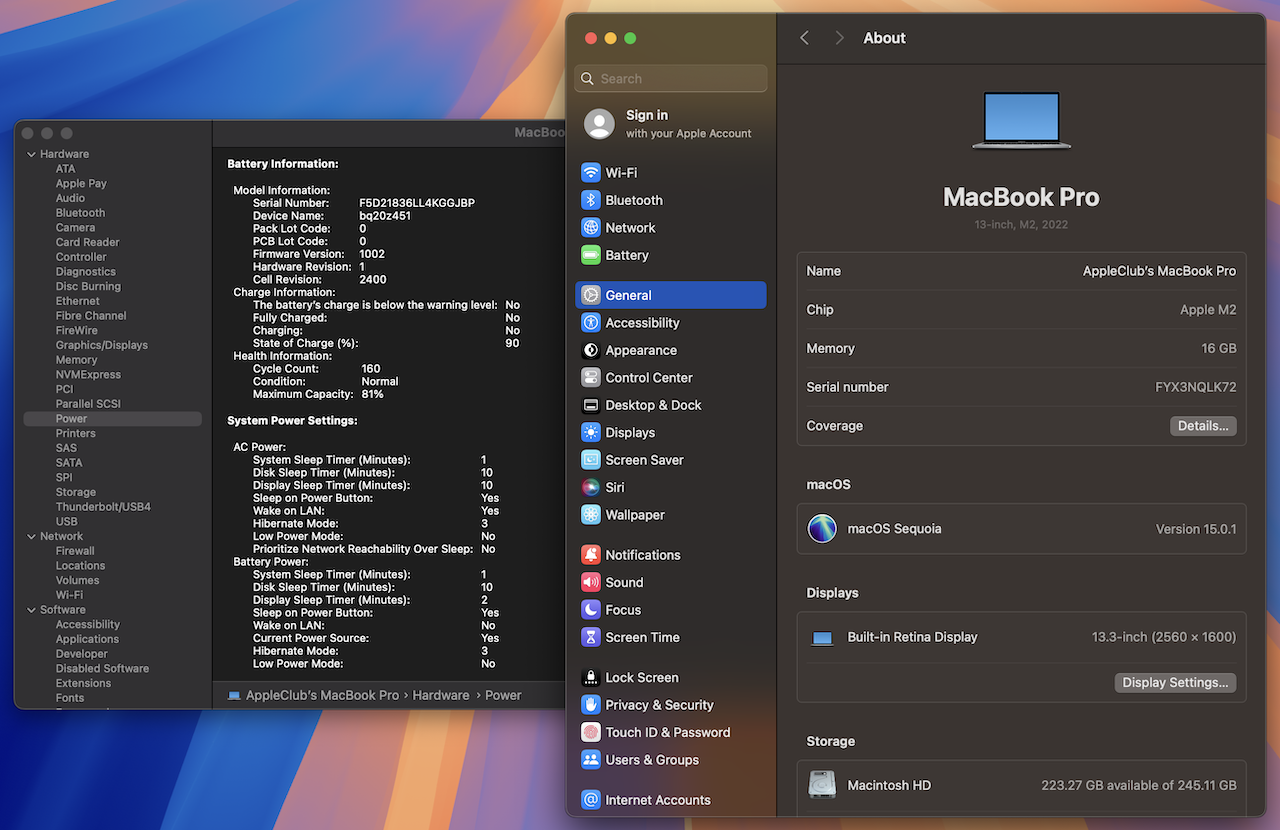Collapse the Software tree section
This screenshot has height=830, width=1280.
click(30, 610)
